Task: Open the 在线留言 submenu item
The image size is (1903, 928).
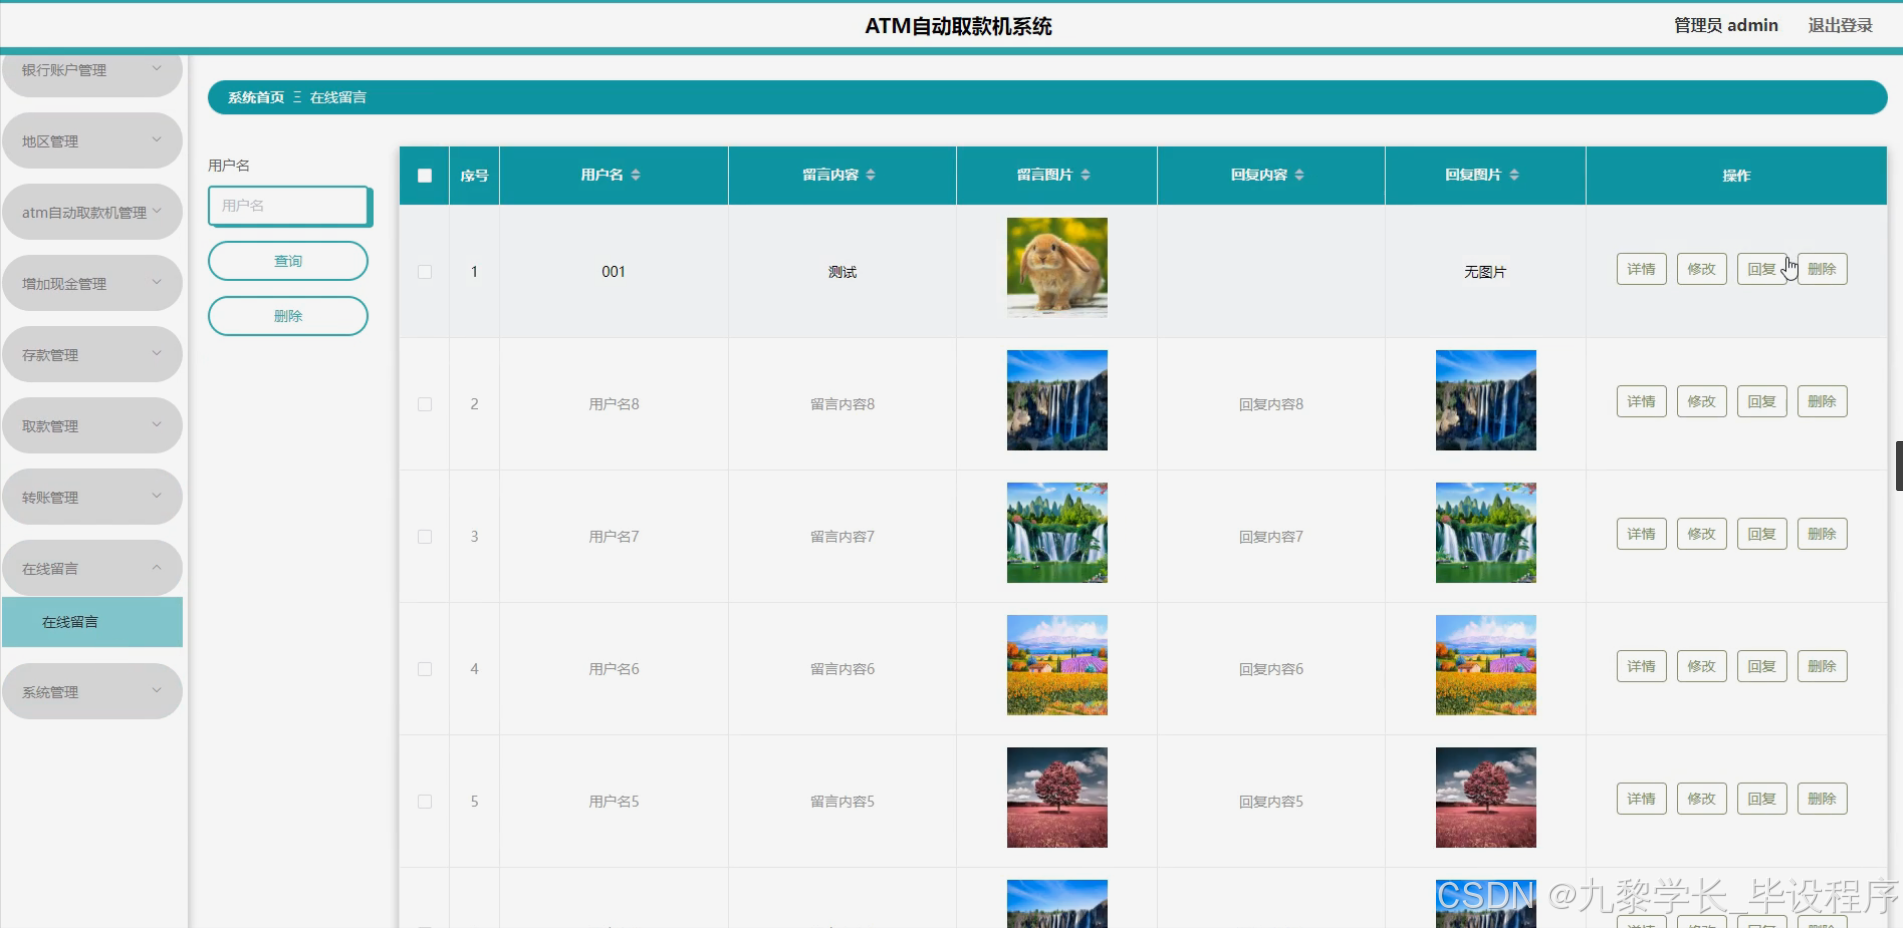Action: coord(92,622)
